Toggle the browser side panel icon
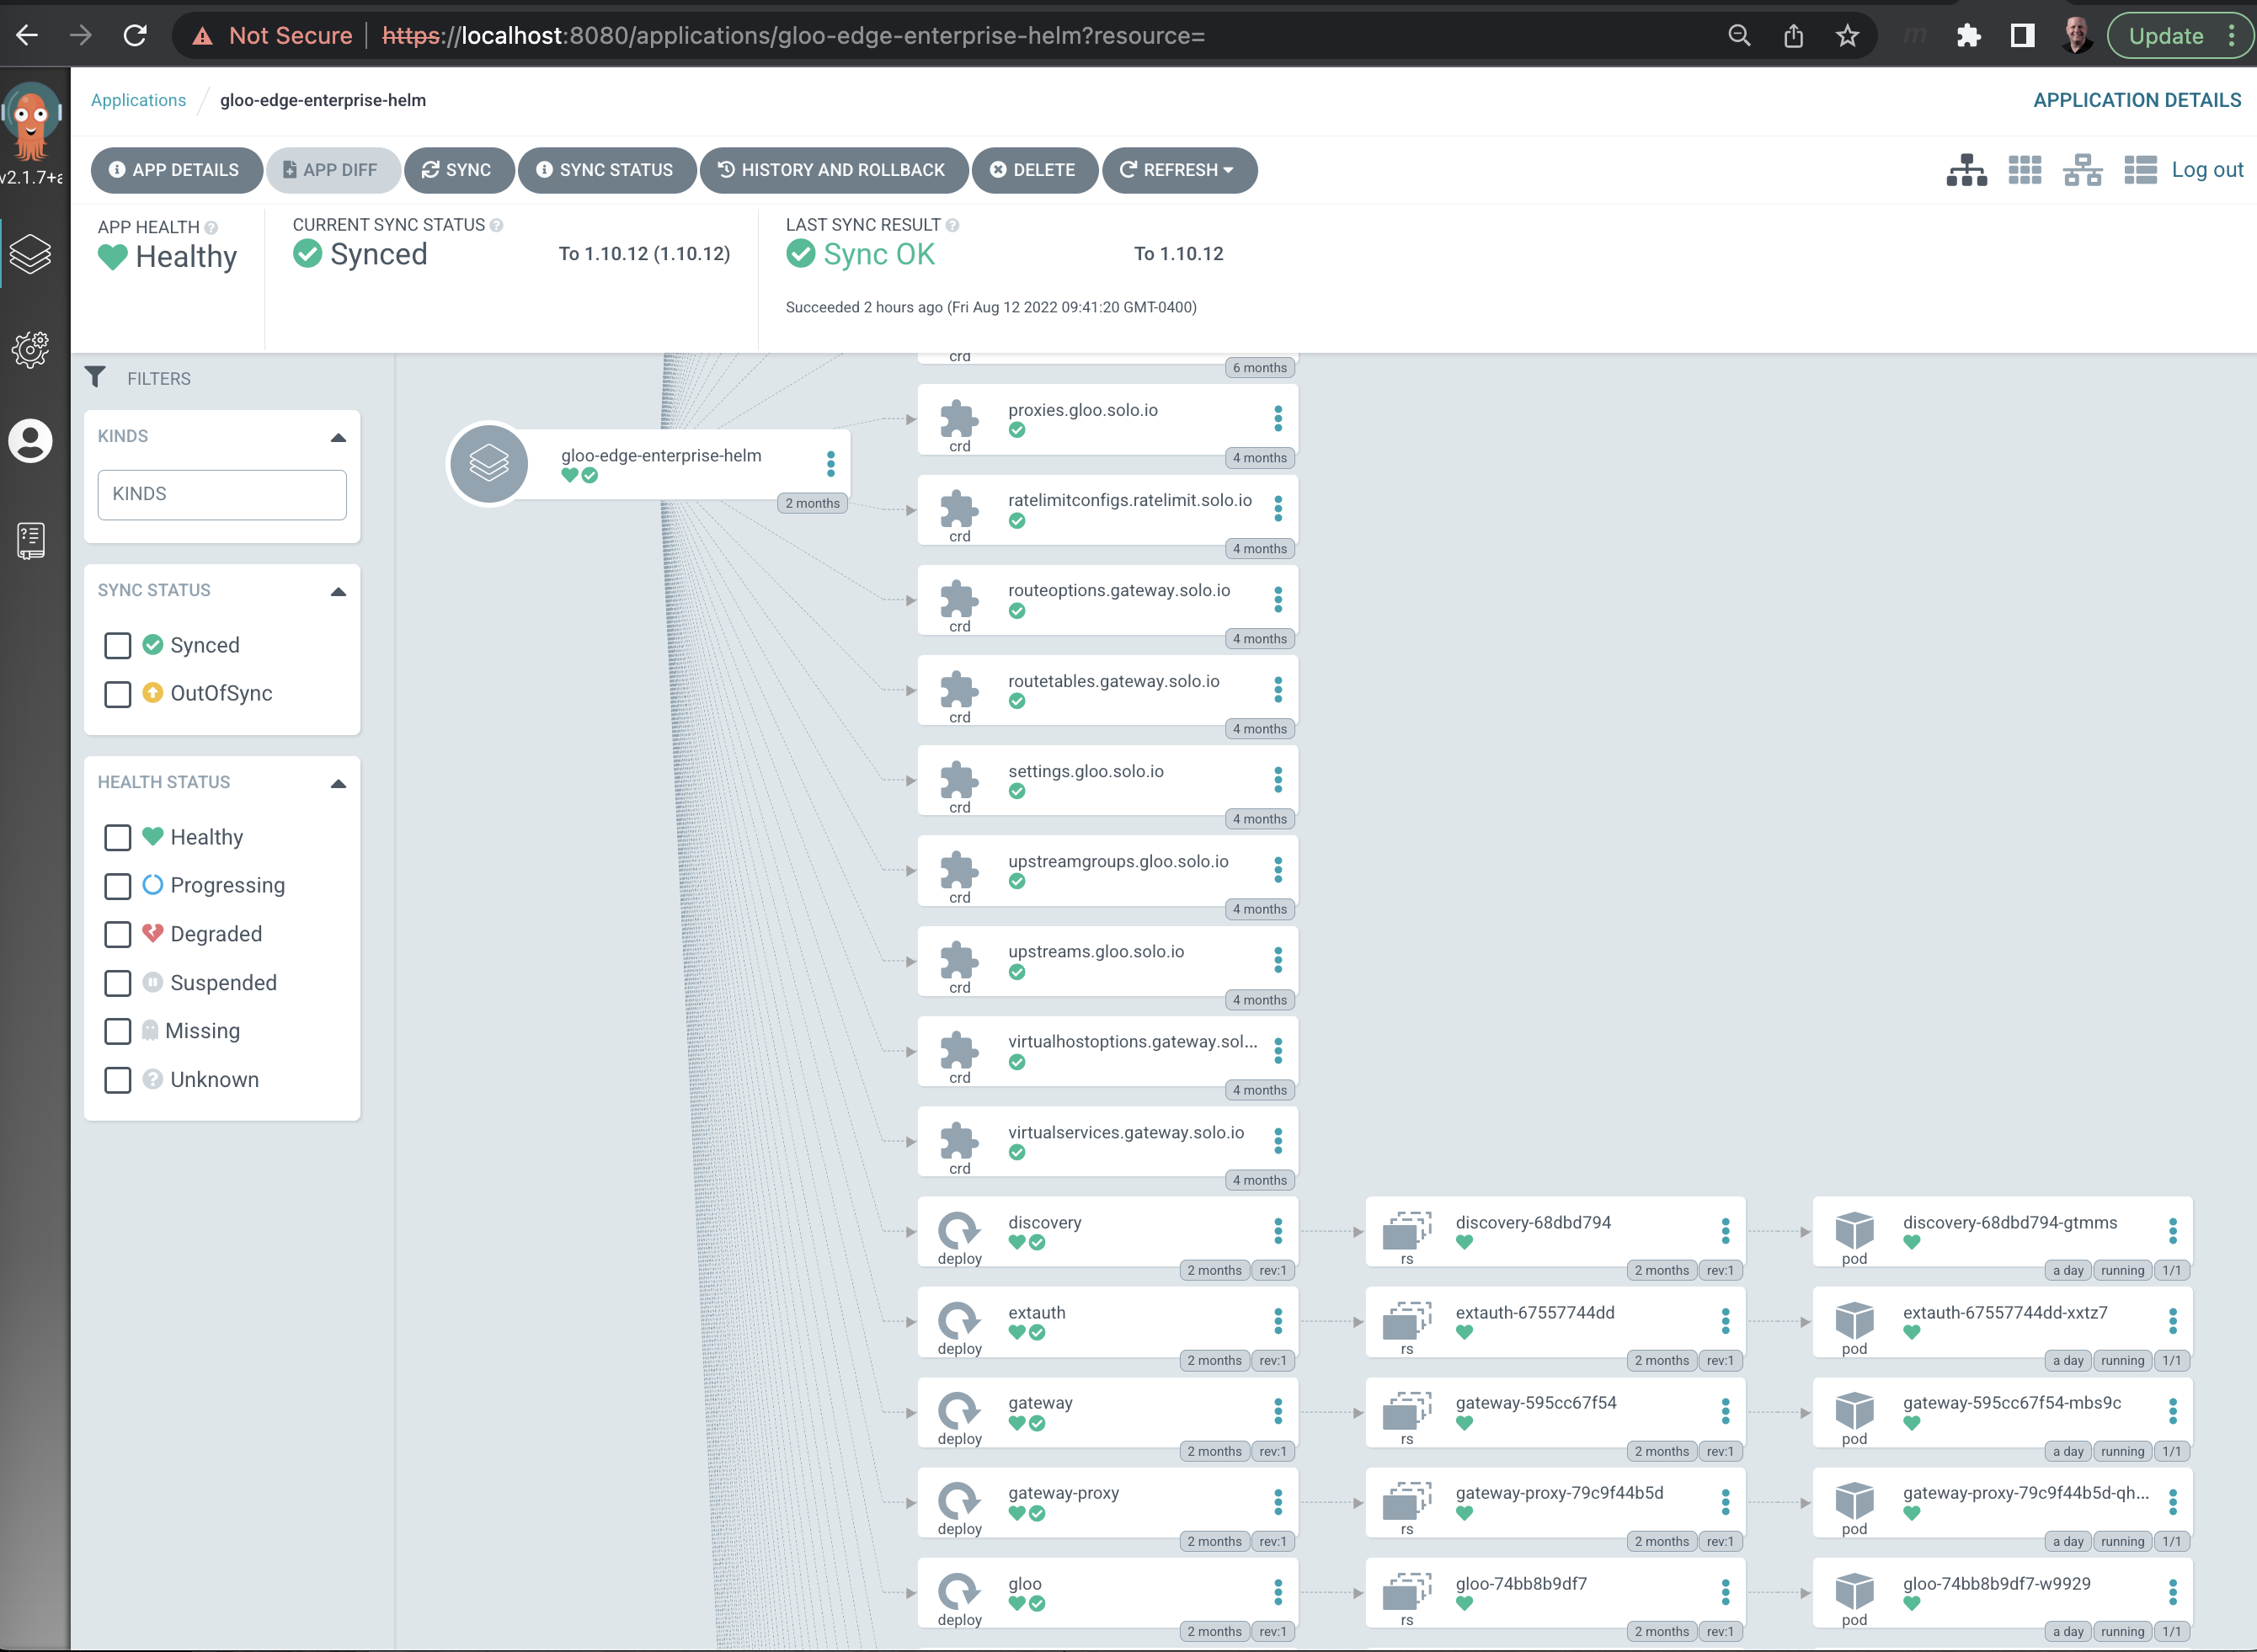The width and height of the screenshot is (2257, 1652). 2022,36
